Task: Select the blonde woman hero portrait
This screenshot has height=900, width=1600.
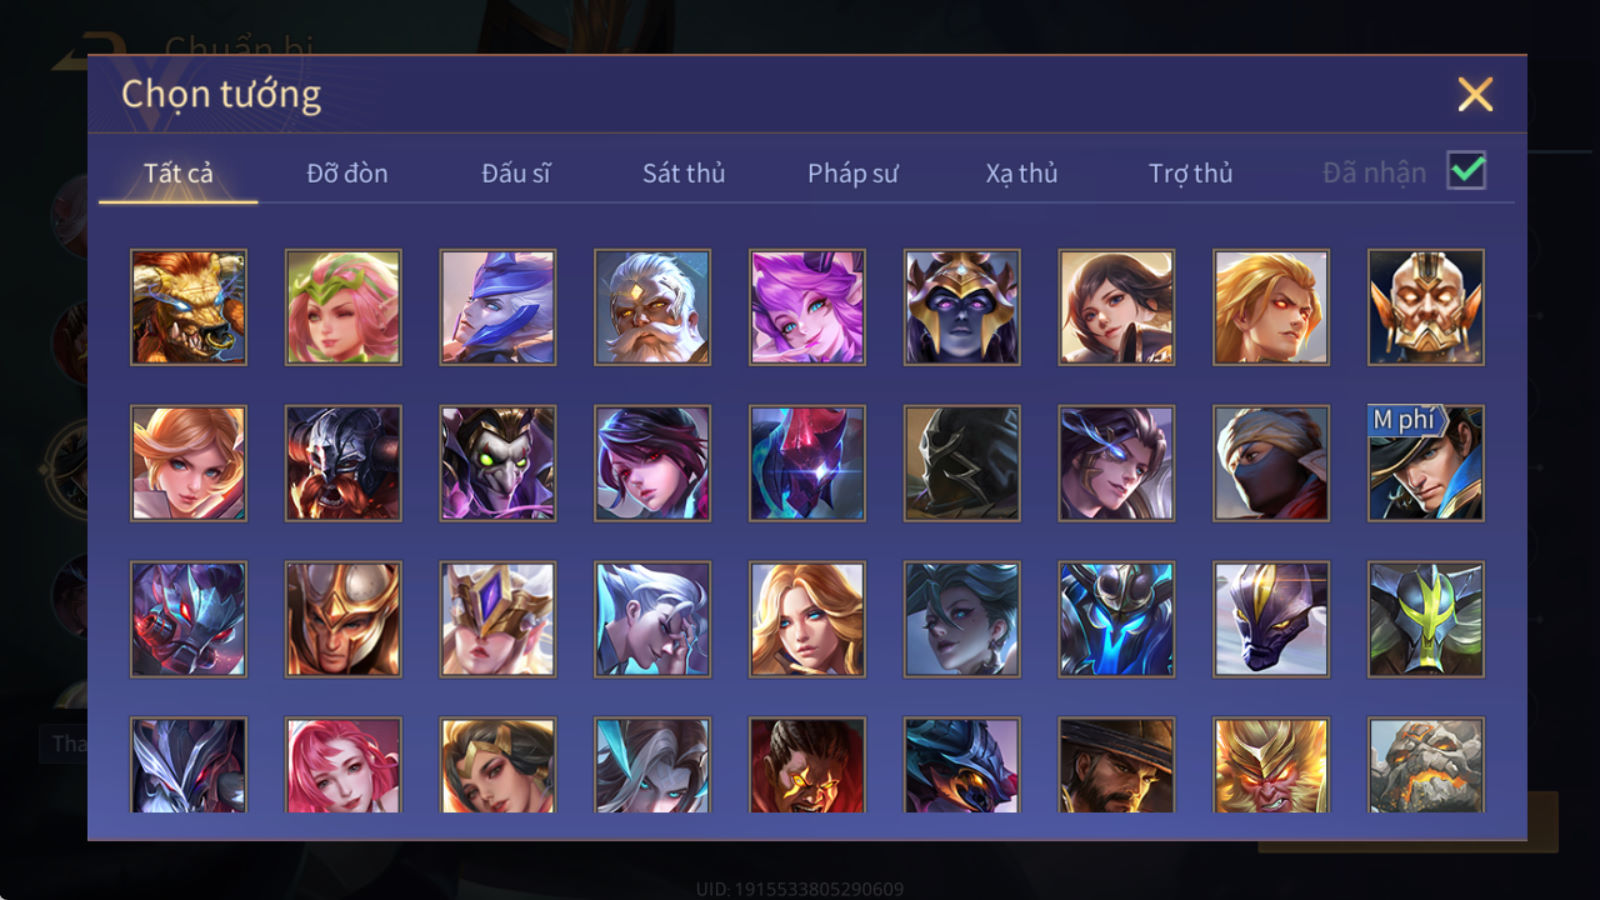Action: [x=807, y=619]
